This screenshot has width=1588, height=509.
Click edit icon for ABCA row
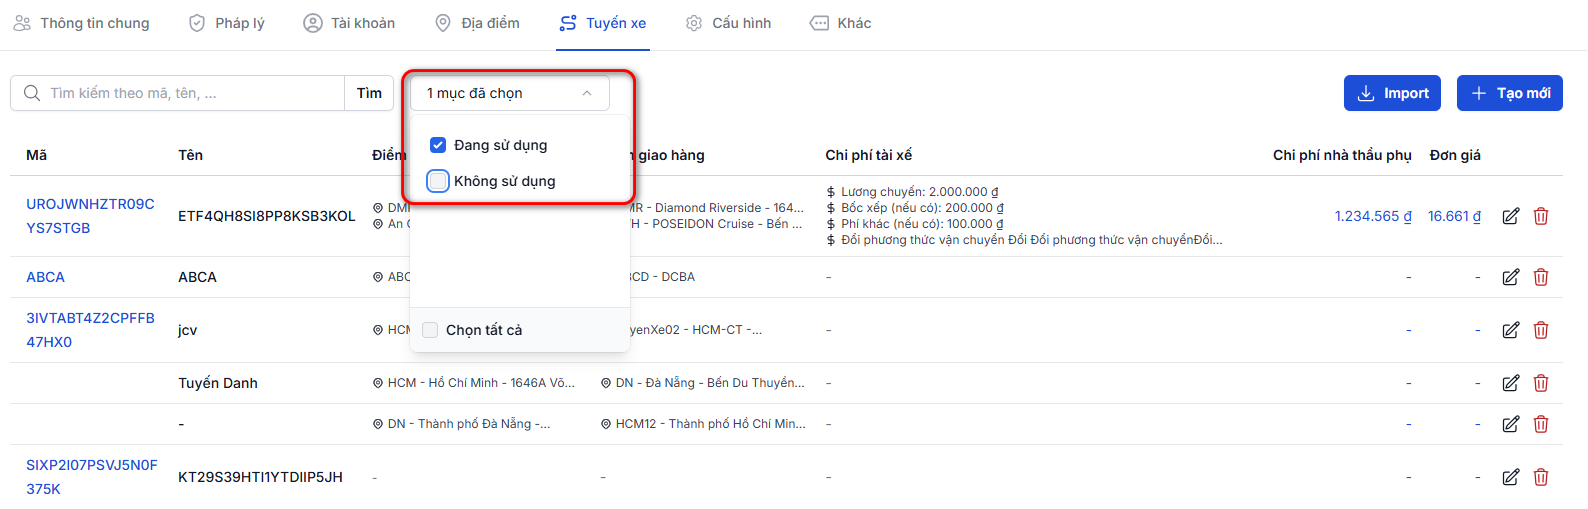click(1511, 277)
